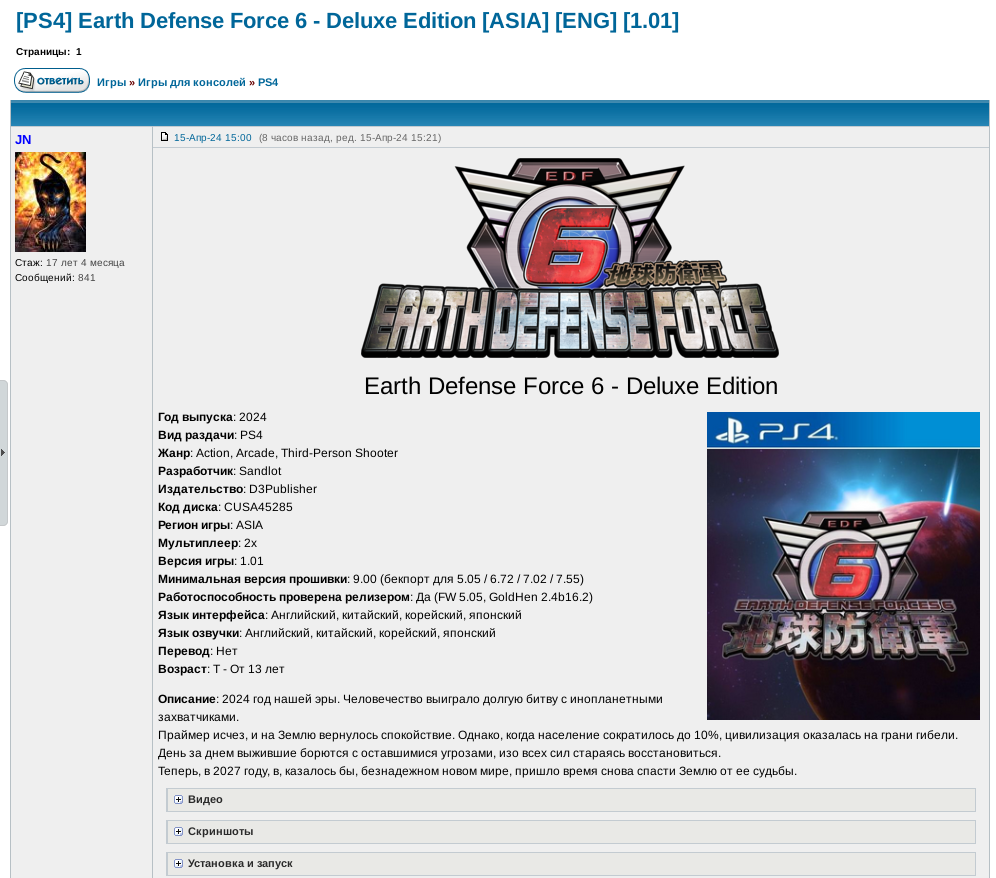This screenshot has width=996, height=878.
Task: Navigate to the PS4 breadcrumb category
Action: (x=268, y=83)
